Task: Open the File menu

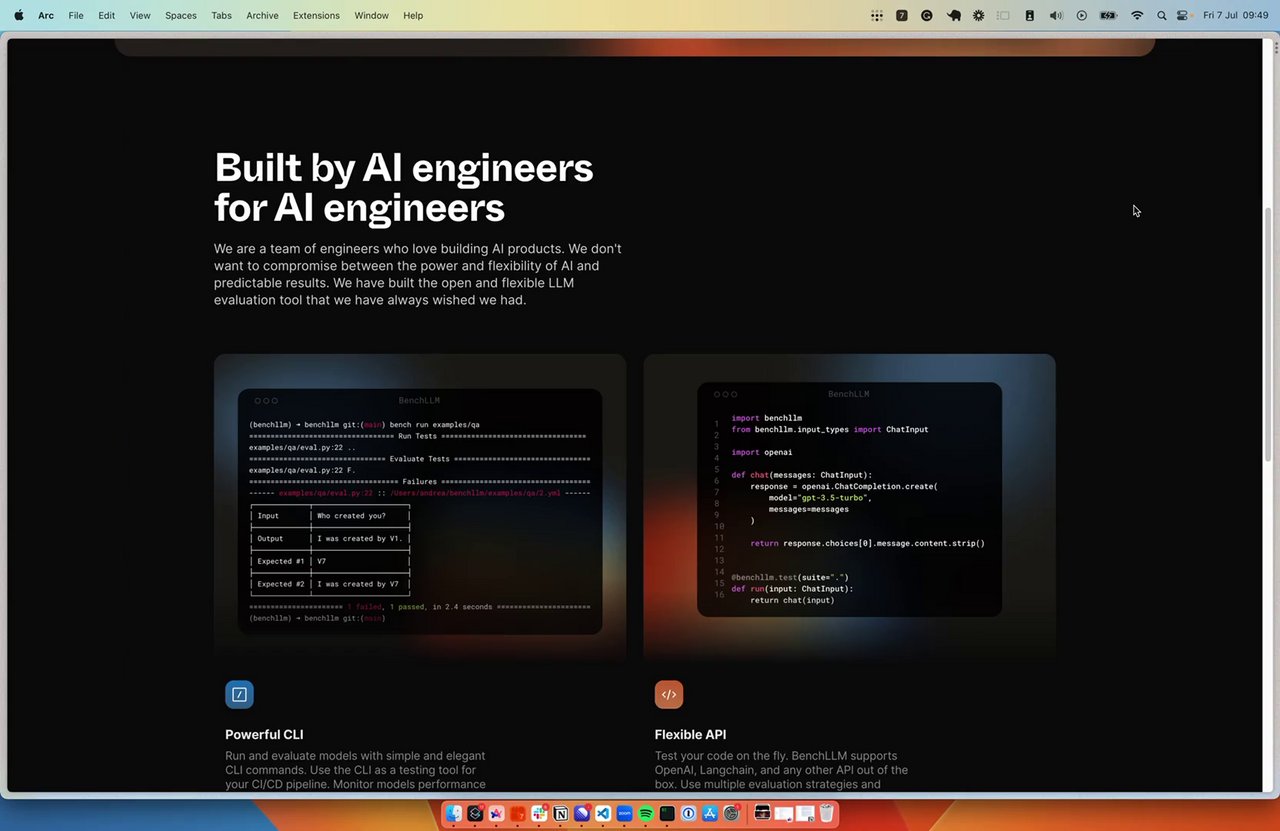Action: (x=76, y=15)
